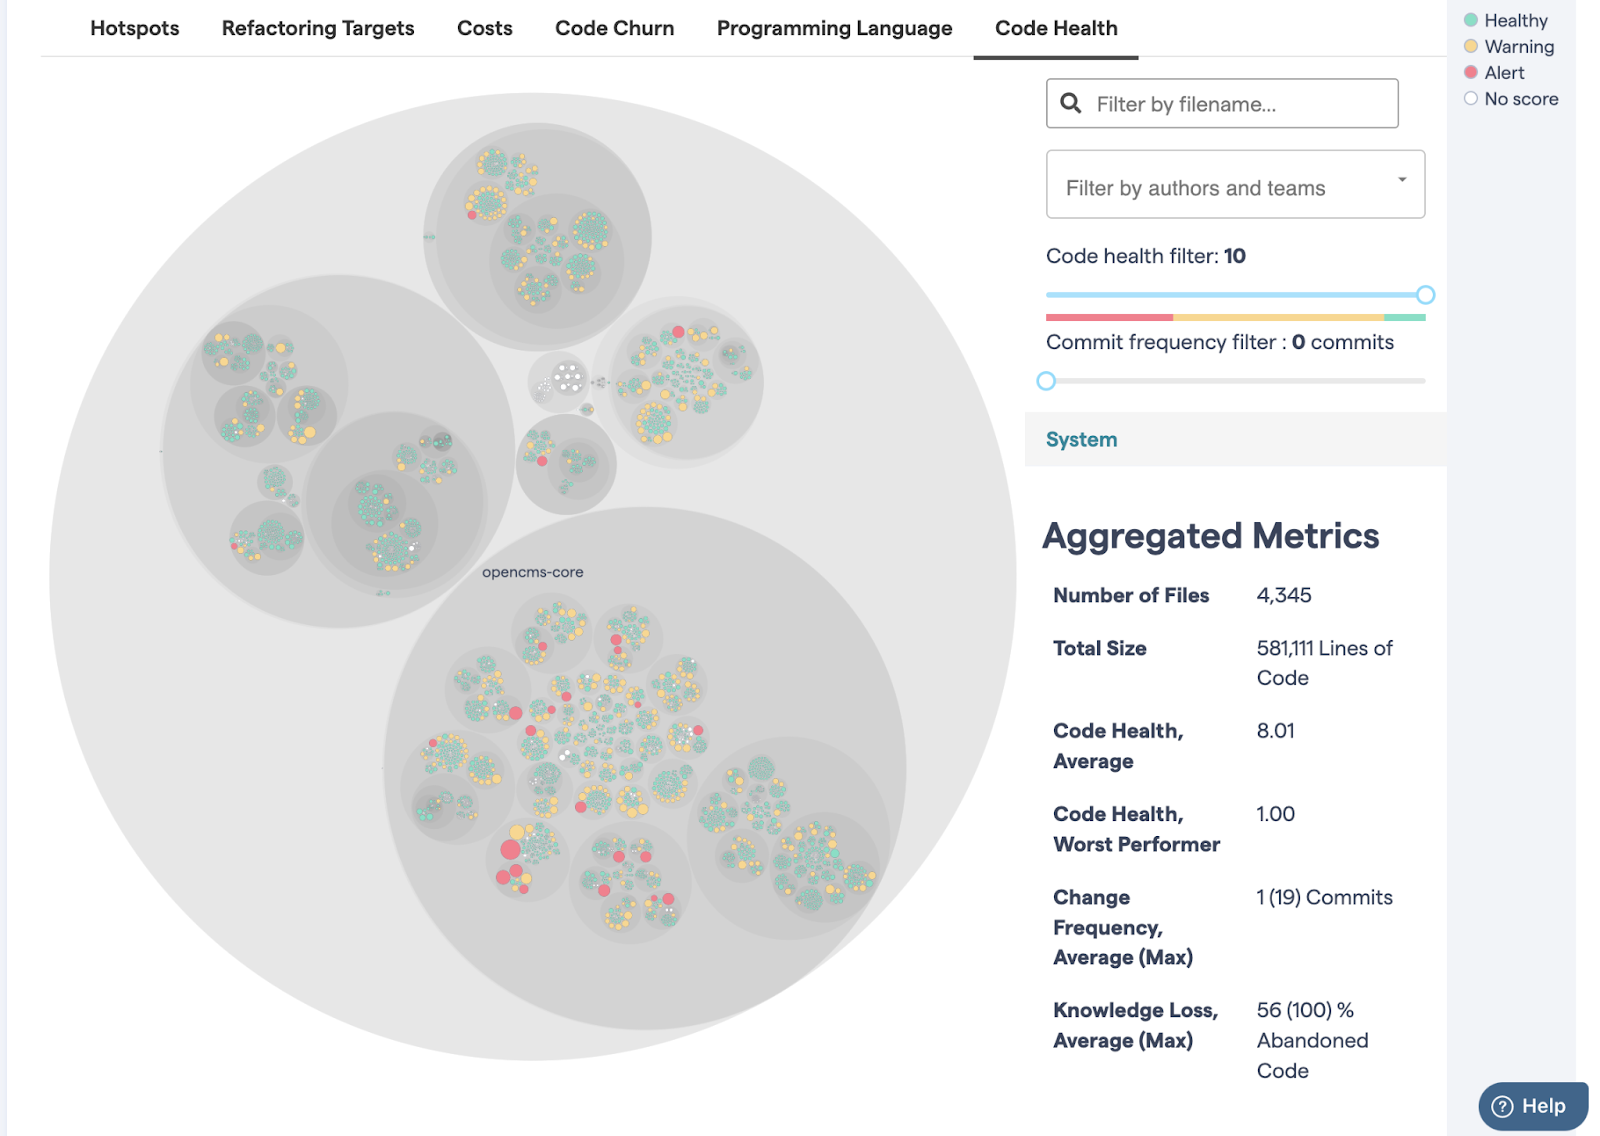Select the yellow Warning legend dot
1600x1136 pixels.
pos(1470,45)
